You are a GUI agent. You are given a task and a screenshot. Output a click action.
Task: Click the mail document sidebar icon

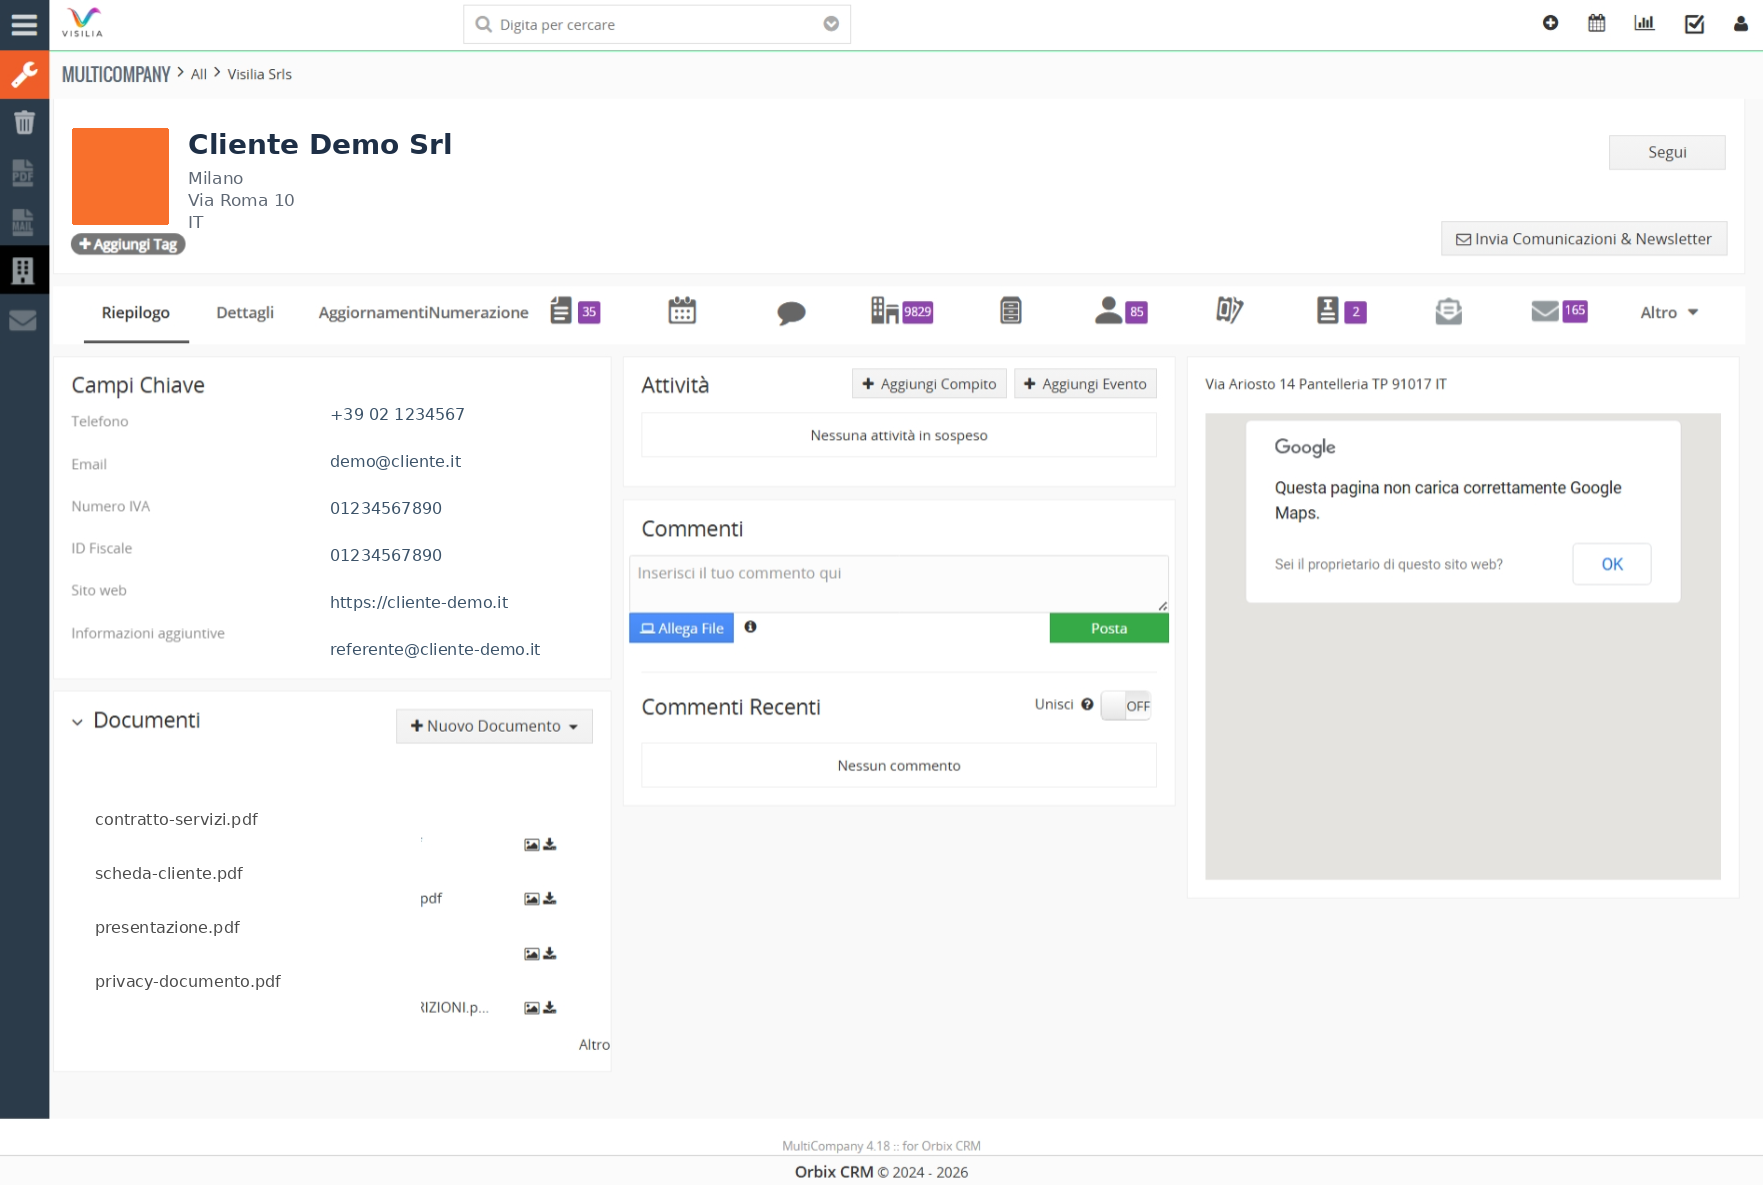[x=24, y=221]
